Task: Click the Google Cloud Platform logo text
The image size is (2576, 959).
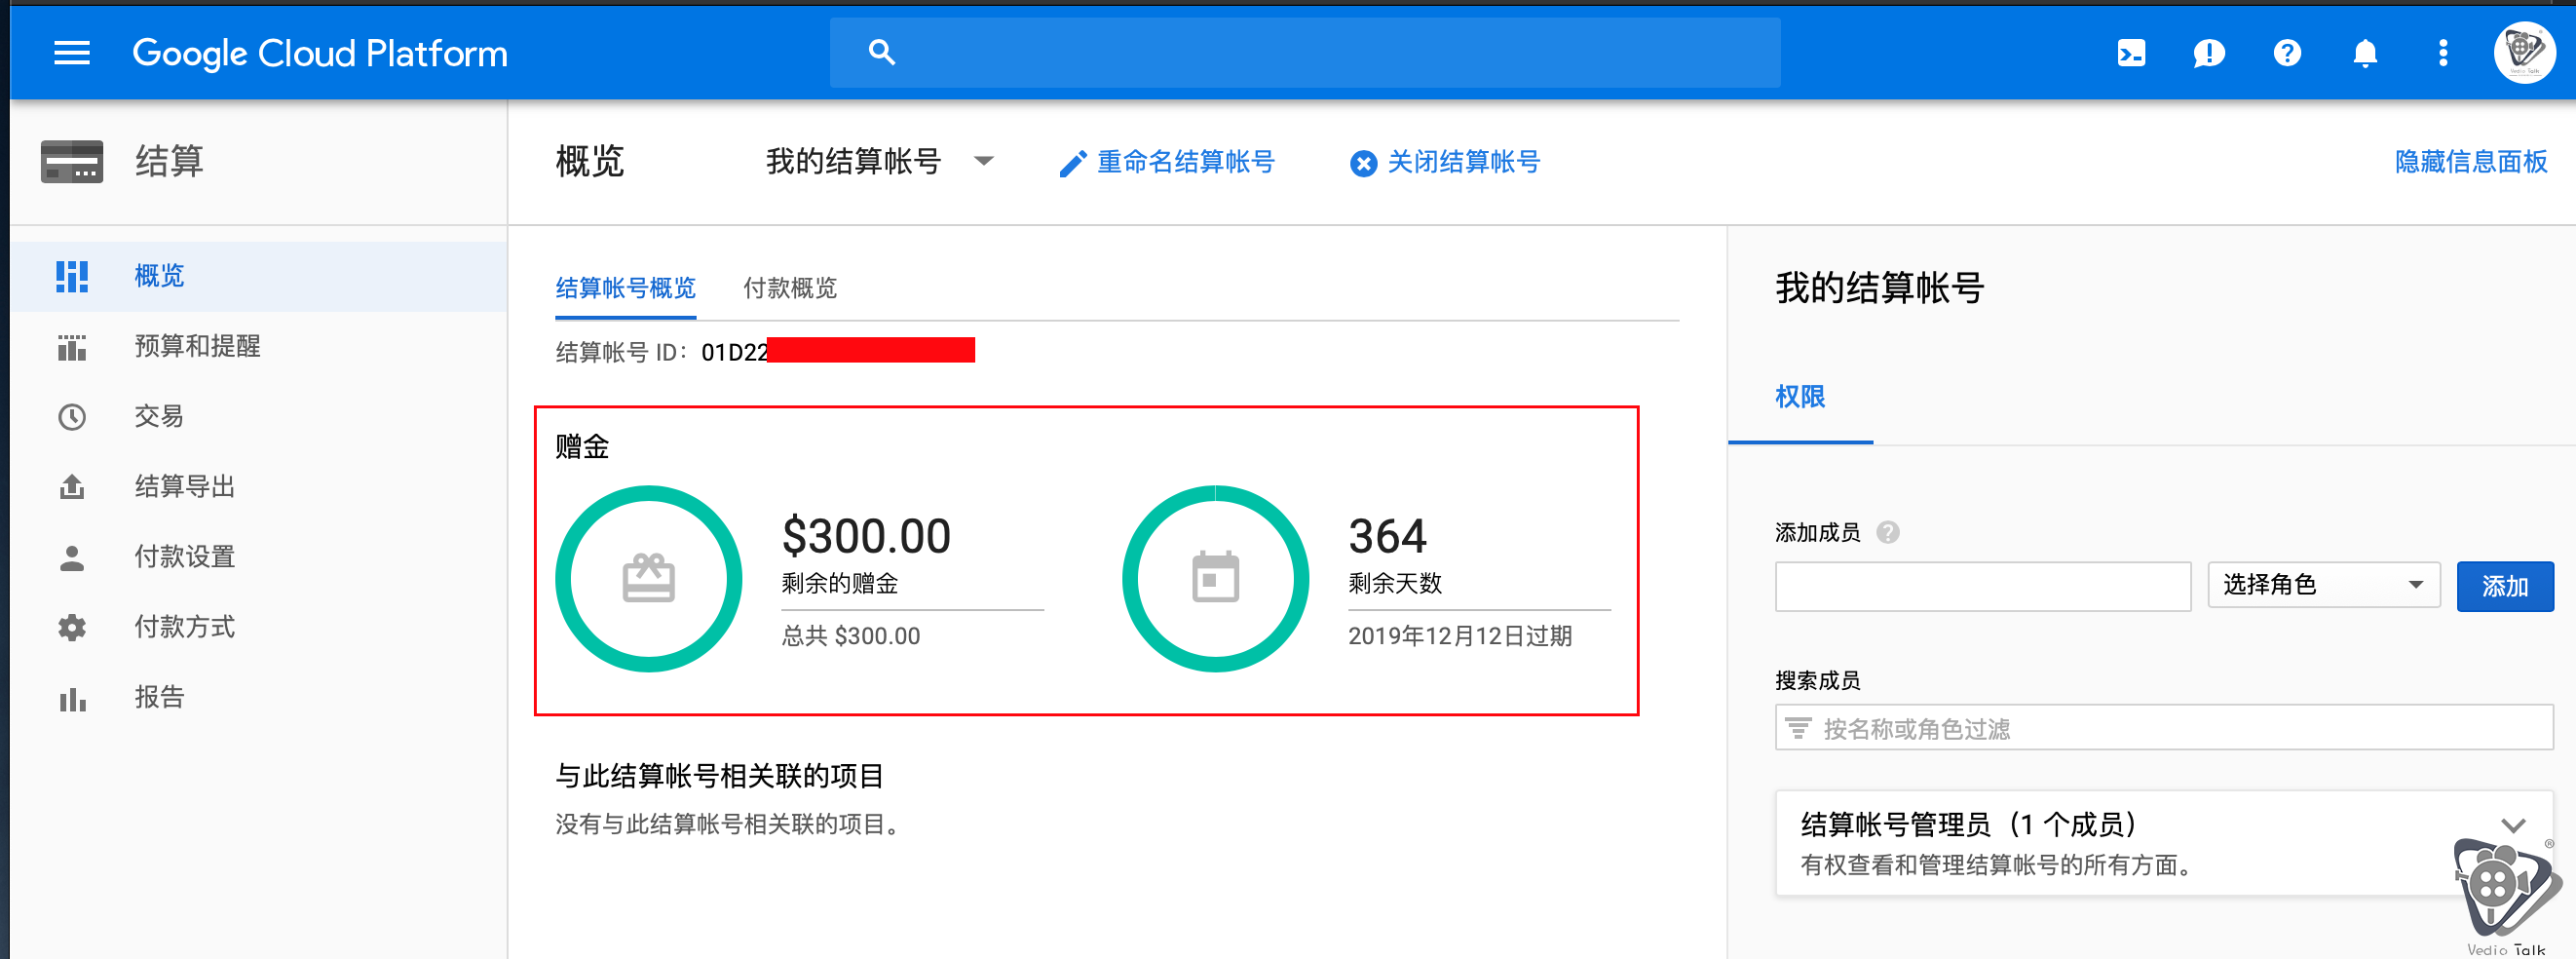Action: click(x=320, y=53)
